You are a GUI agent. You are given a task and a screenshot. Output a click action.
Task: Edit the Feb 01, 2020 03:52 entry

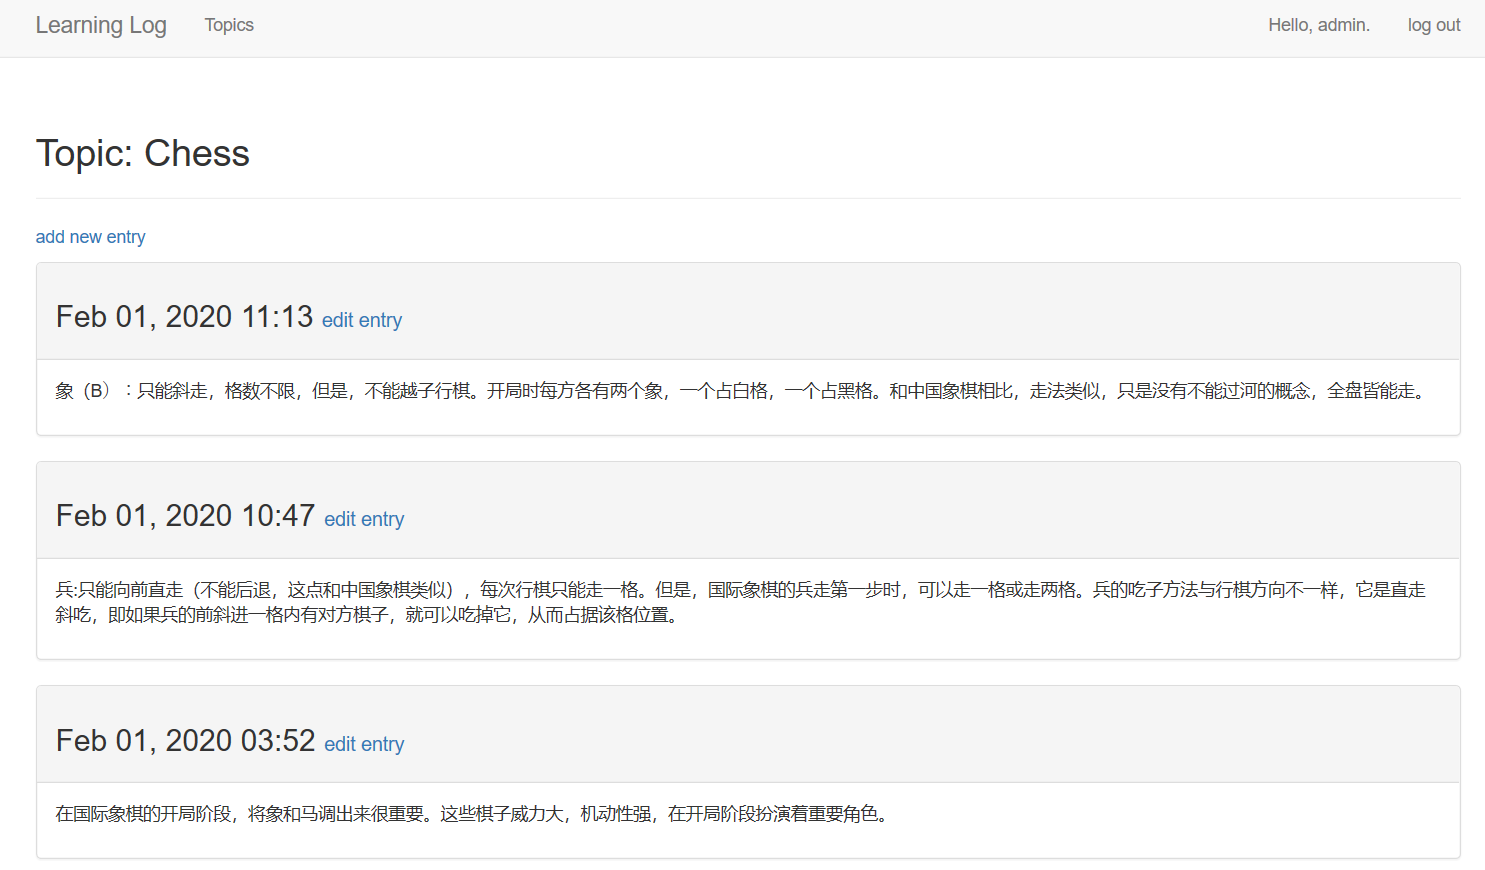[364, 744]
